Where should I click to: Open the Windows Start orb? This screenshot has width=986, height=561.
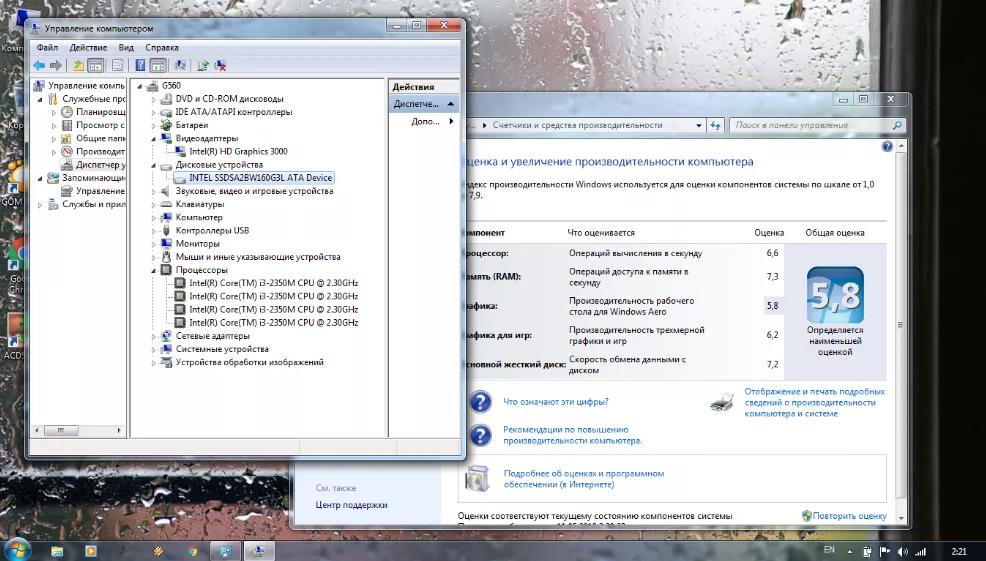17,550
